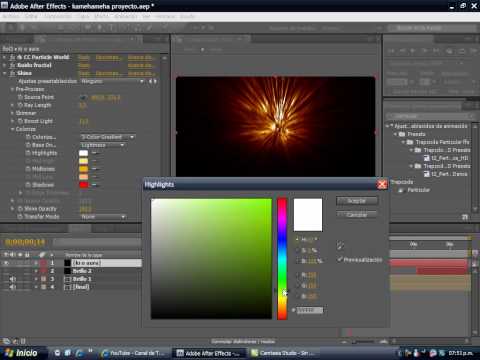Expand the Ray Length property
This screenshot has width=480, height=360.
[12, 105]
